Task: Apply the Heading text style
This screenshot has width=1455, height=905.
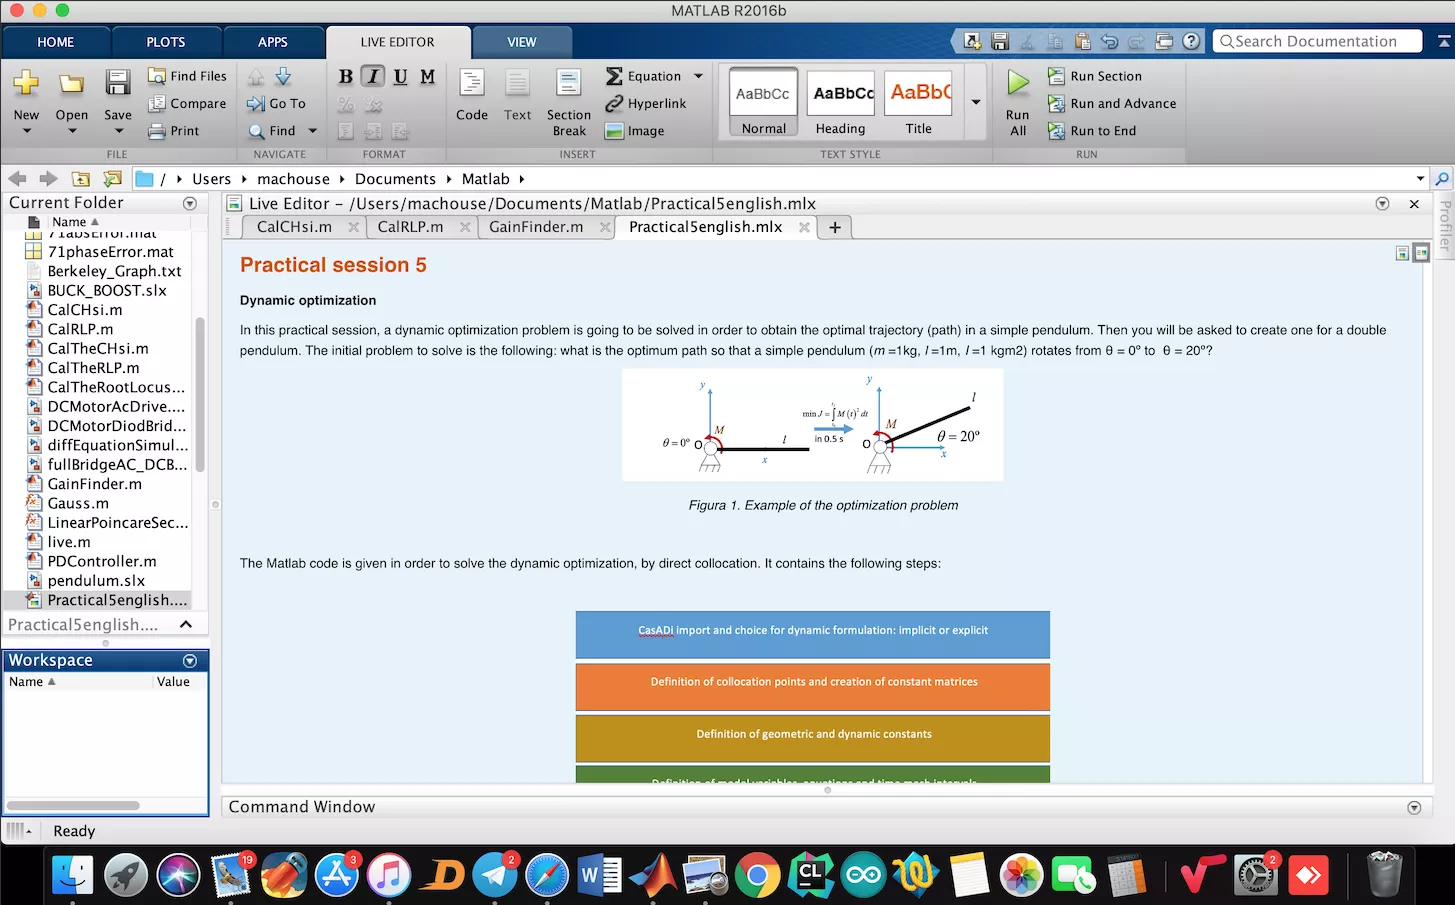Action: [x=840, y=102]
